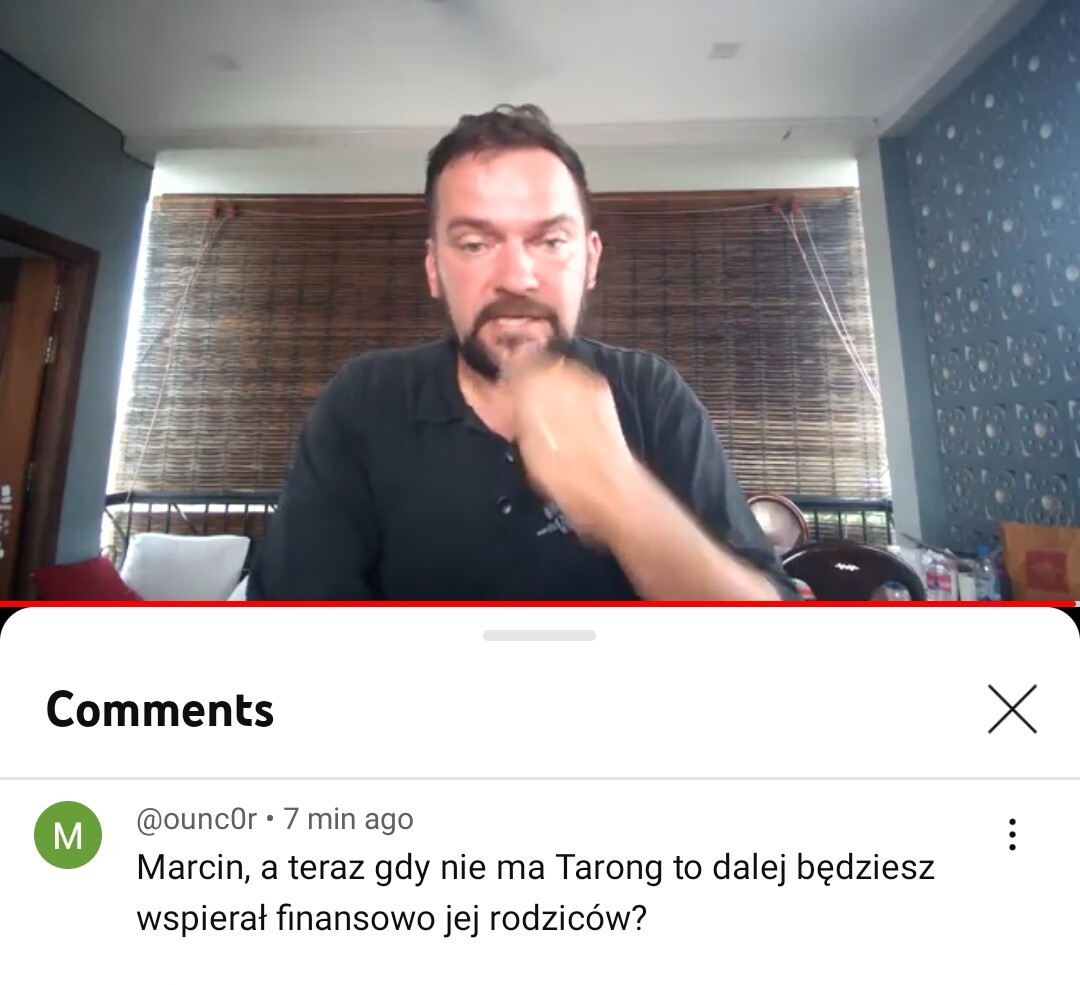Open the three-dot menu on @ounc0r's comment
The height and width of the screenshot is (985, 1080).
[x=1012, y=834]
